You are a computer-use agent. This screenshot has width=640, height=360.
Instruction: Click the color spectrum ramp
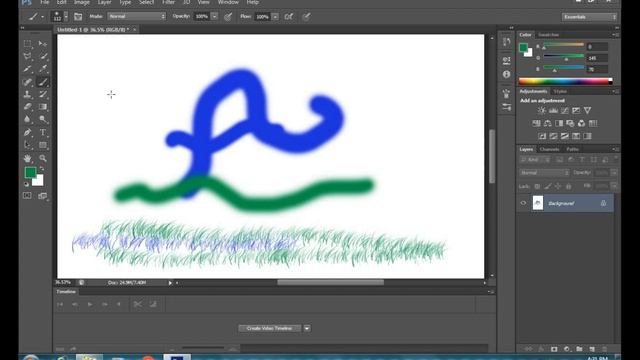tap(565, 81)
